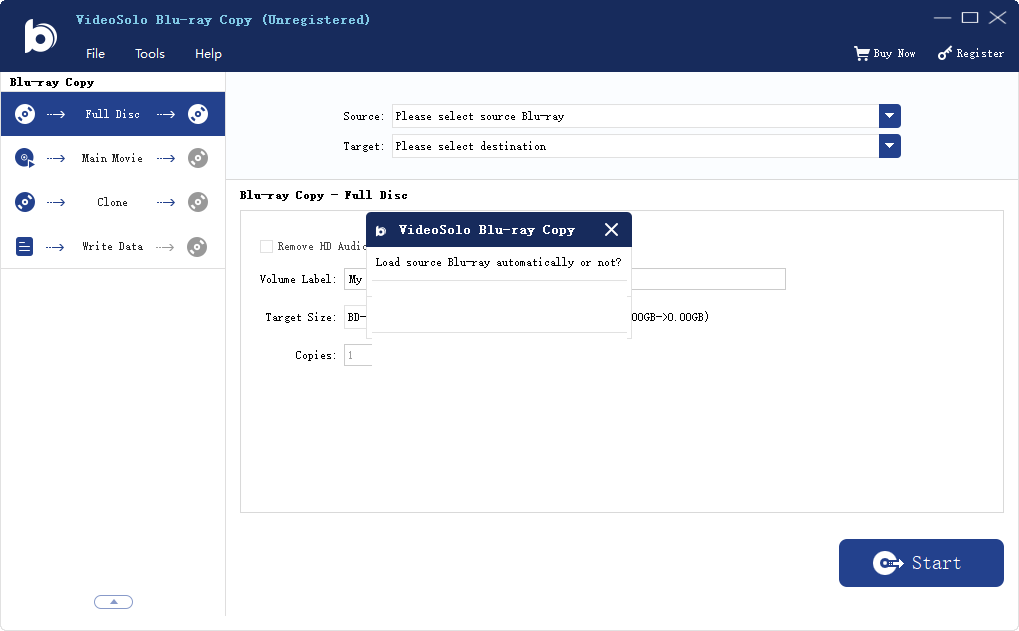Viewport: 1019px width, 631px height.
Task: Click the Full Disc source disc icon
Action: [x=25, y=114]
